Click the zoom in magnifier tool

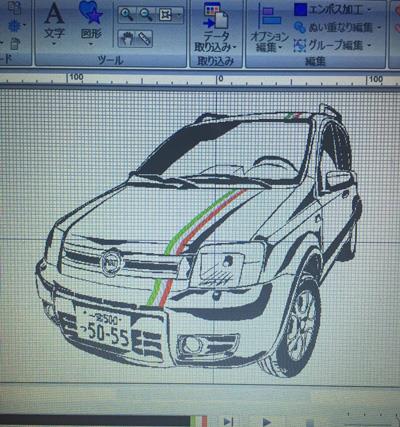point(127,15)
